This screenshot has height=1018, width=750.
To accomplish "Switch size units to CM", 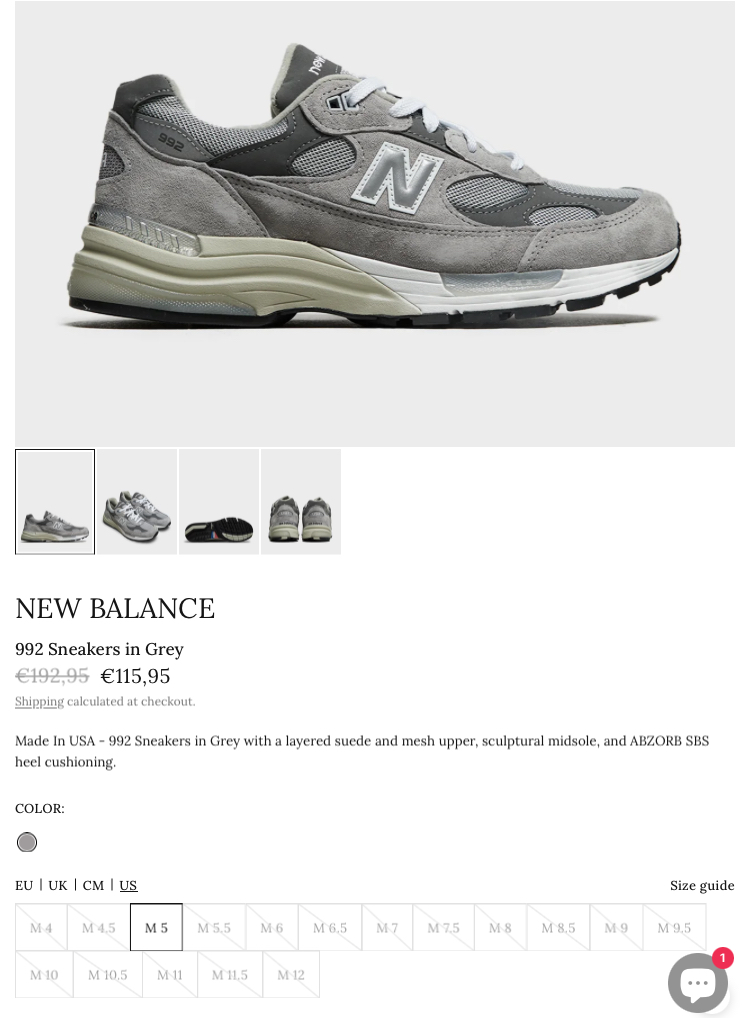I will click(x=93, y=886).
